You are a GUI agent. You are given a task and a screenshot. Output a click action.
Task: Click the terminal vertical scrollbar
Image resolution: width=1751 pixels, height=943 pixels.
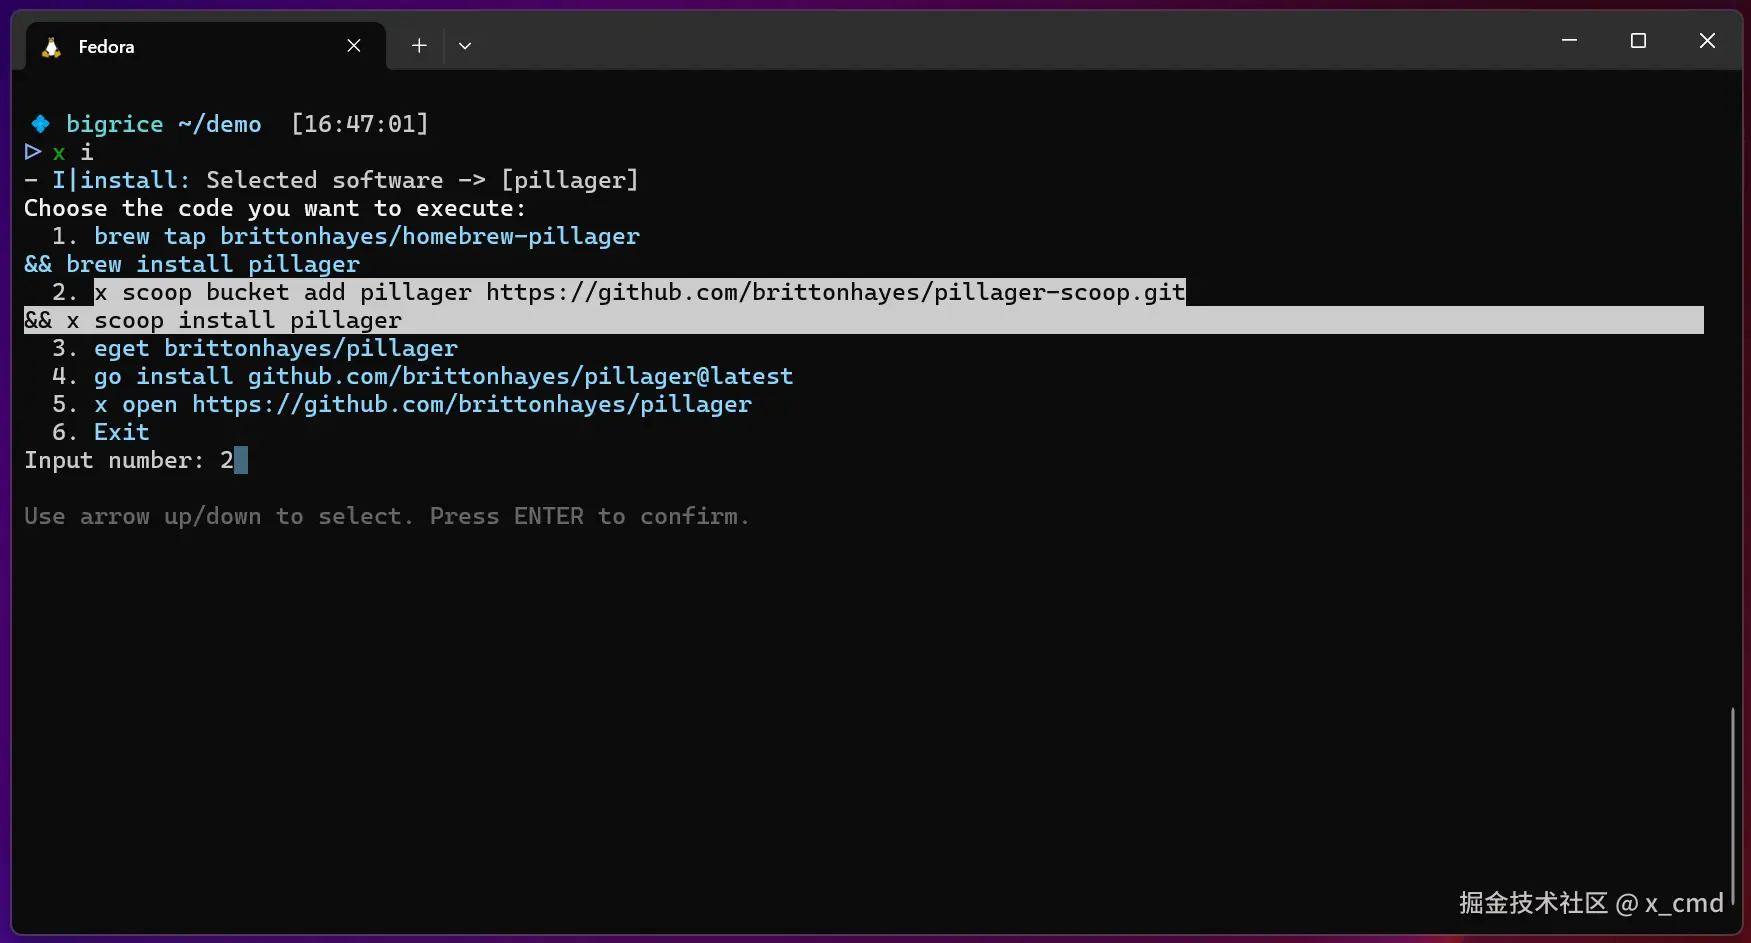click(x=1732, y=805)
